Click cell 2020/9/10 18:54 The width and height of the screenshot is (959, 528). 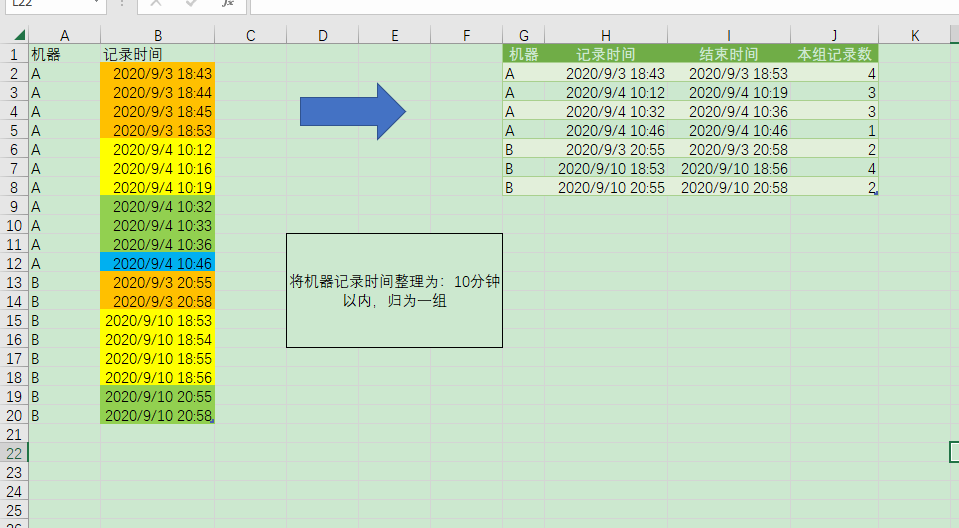click(x=158, y=339)
